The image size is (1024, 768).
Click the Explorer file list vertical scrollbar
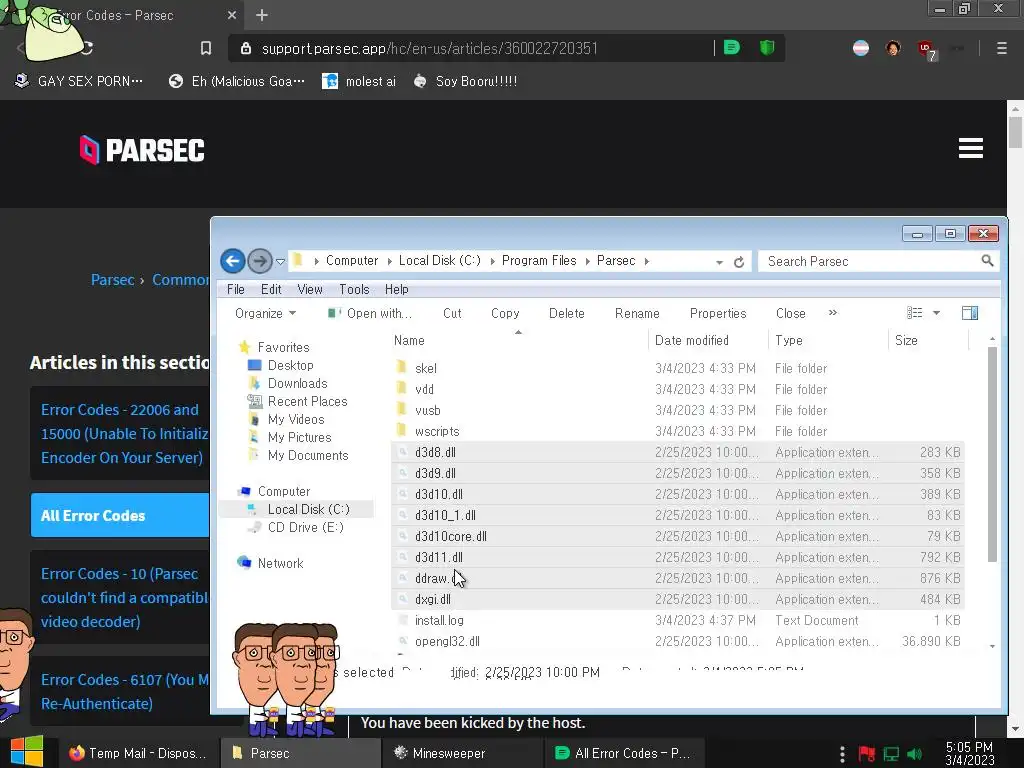[992, 455]
